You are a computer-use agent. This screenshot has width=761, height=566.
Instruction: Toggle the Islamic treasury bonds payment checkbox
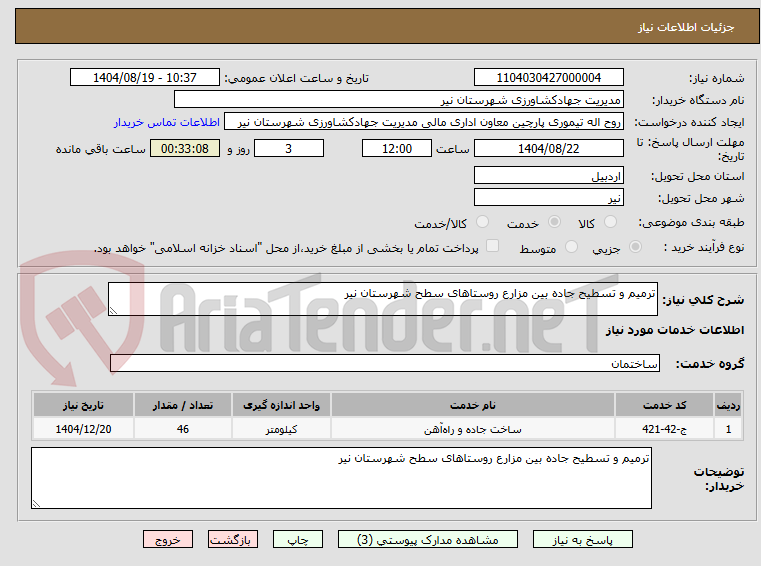click(493, 246)
